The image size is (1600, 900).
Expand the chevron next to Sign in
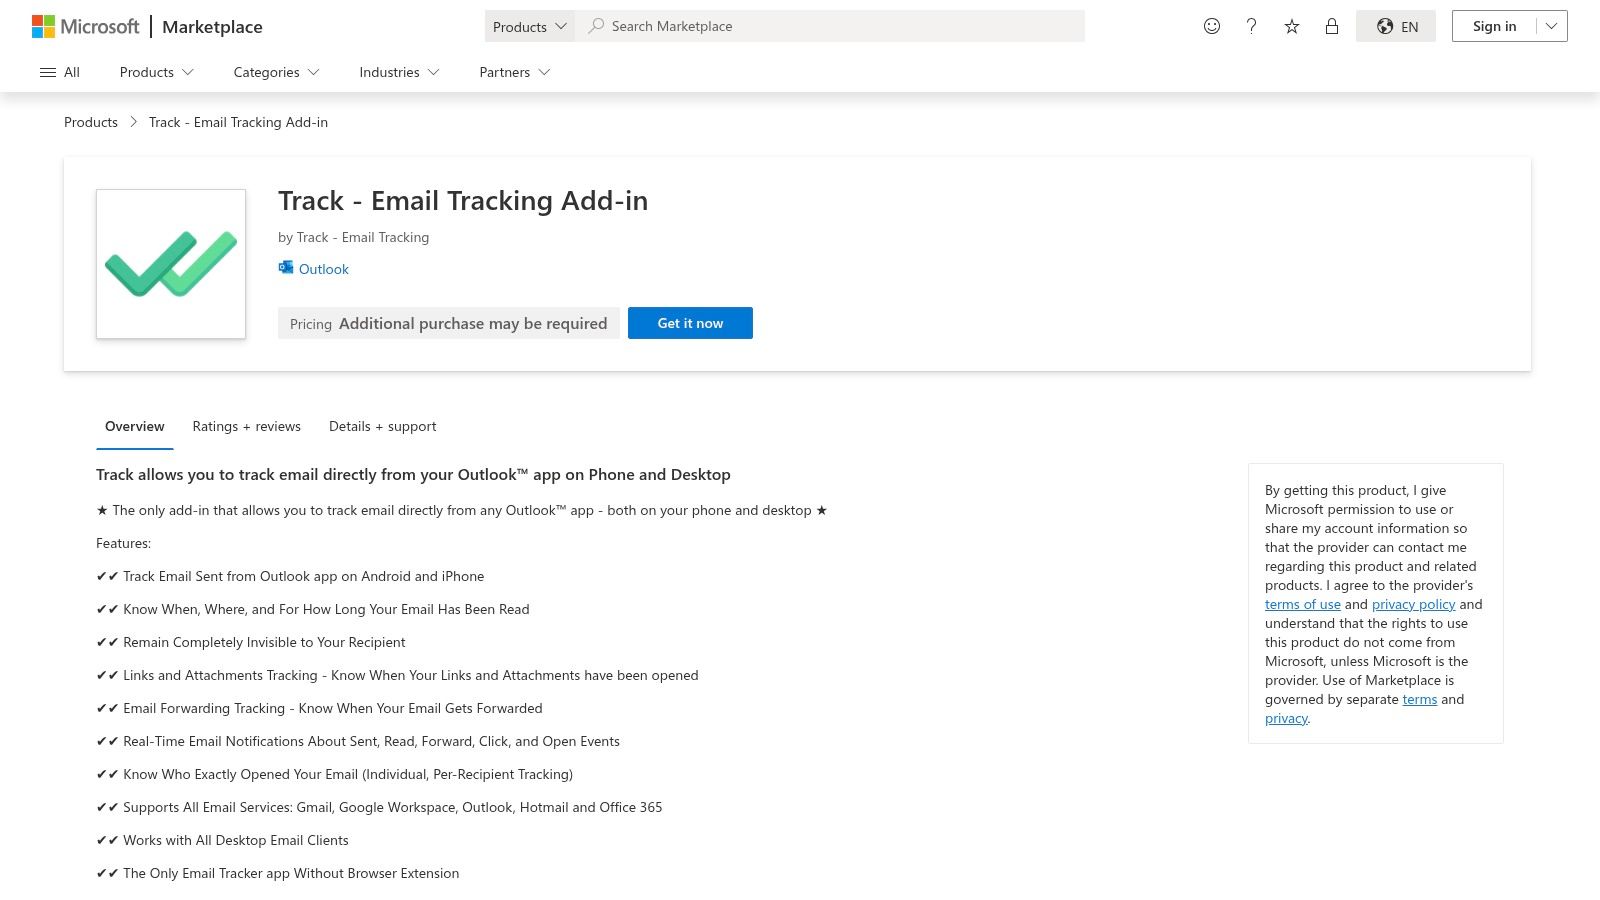(x=1549, y=26)
